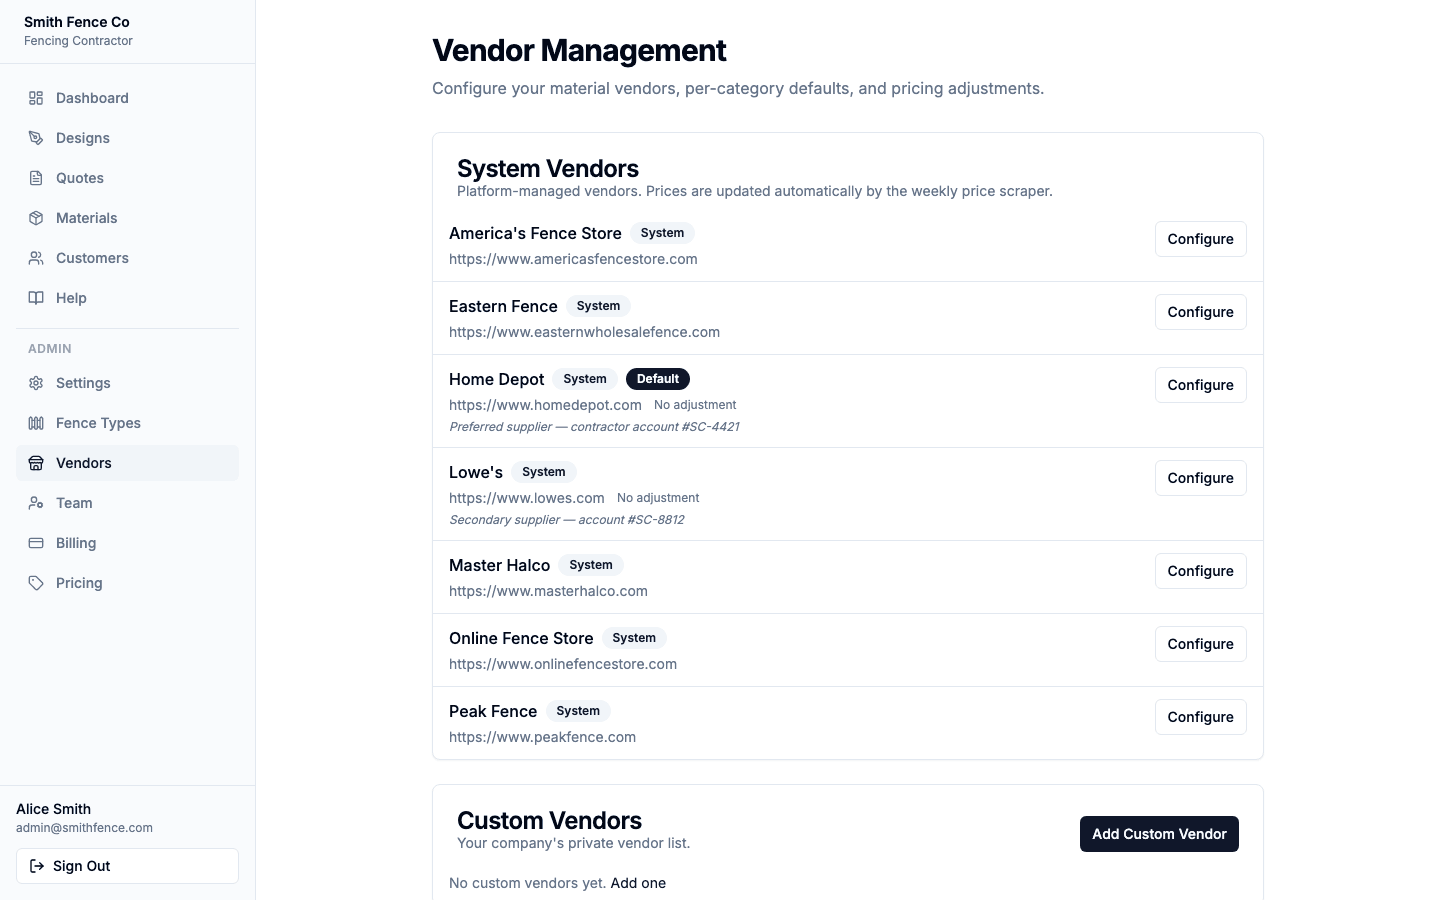
Task: Click the Customers people icon
Action: click(36, 258)
